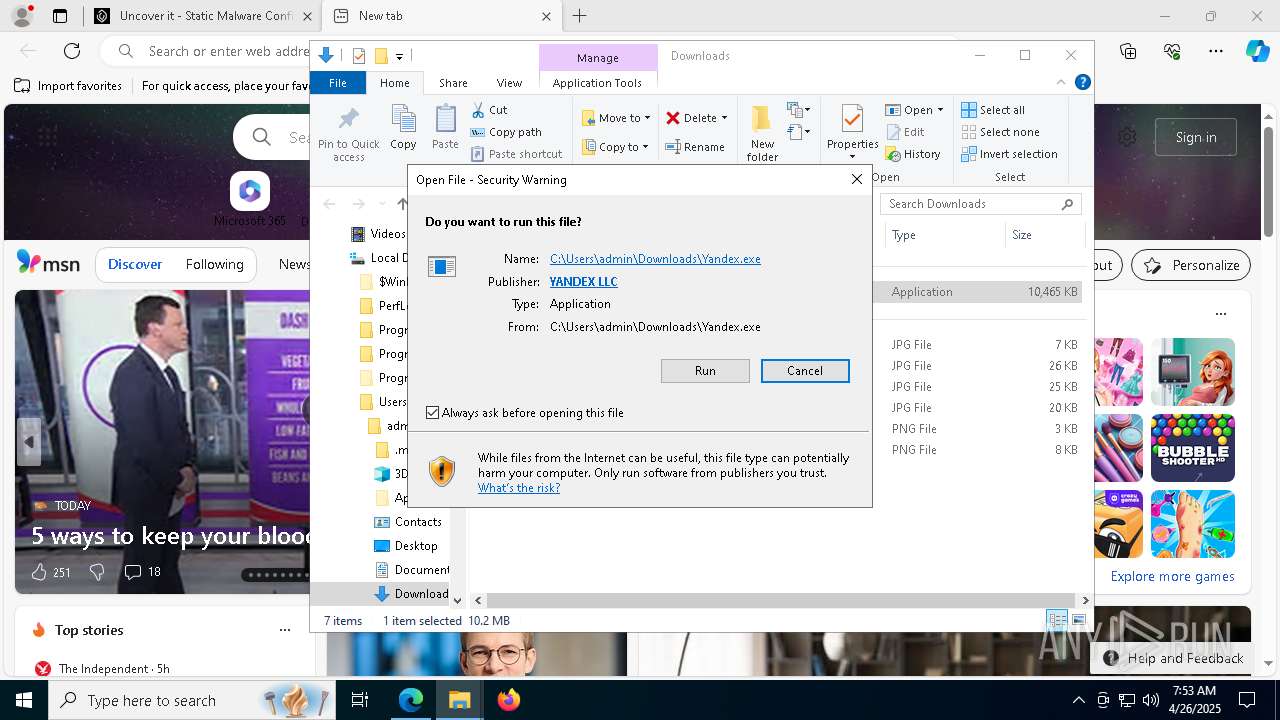Switch to 'Uncover it - Static Malware' tab
This screenshot has width=1280, height=720.
(205, 16)
